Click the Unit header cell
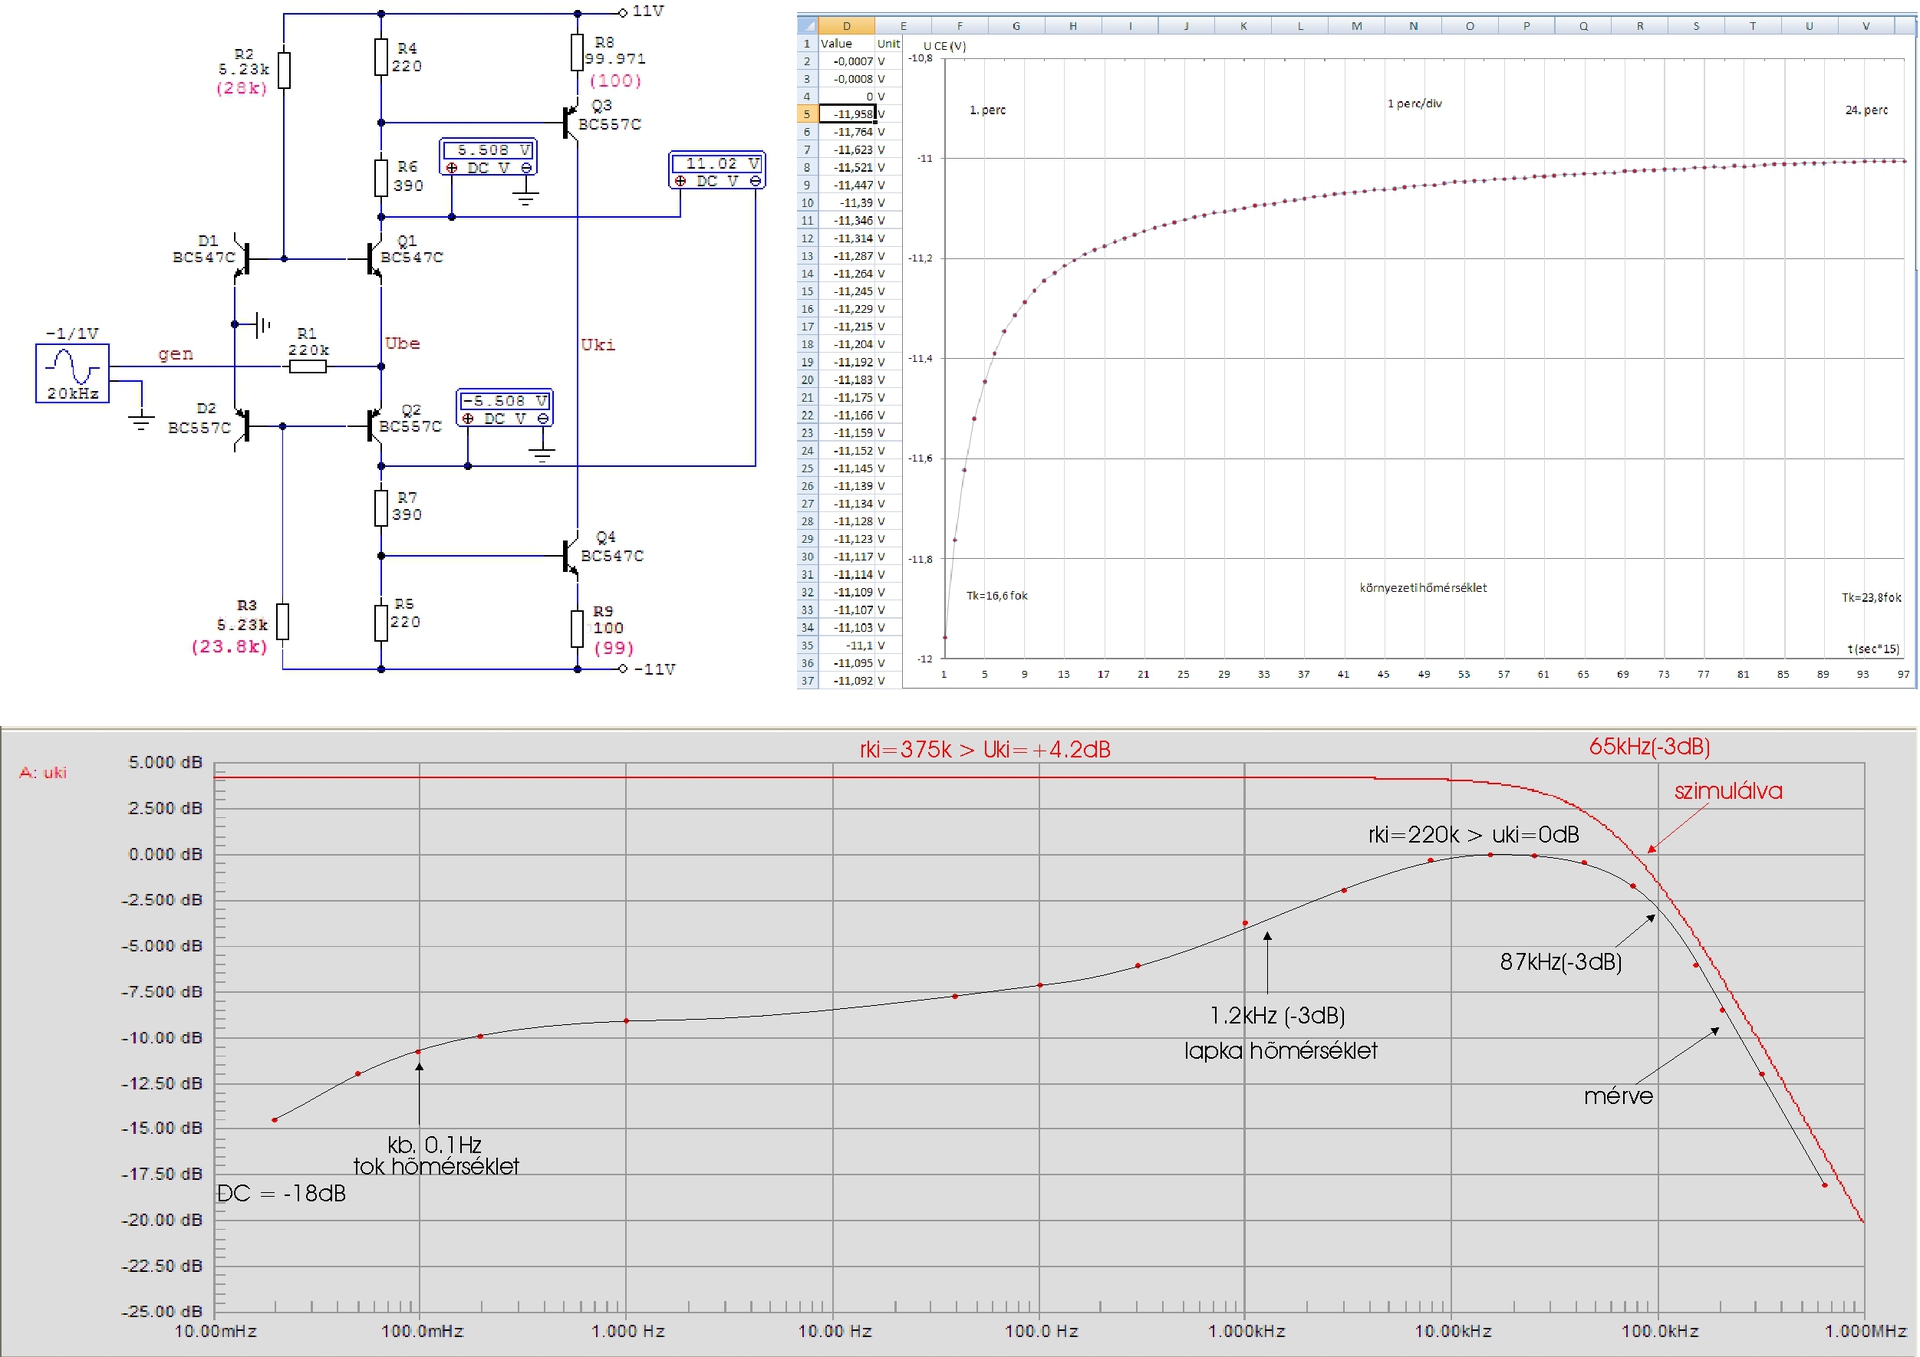 coord(888,44)
